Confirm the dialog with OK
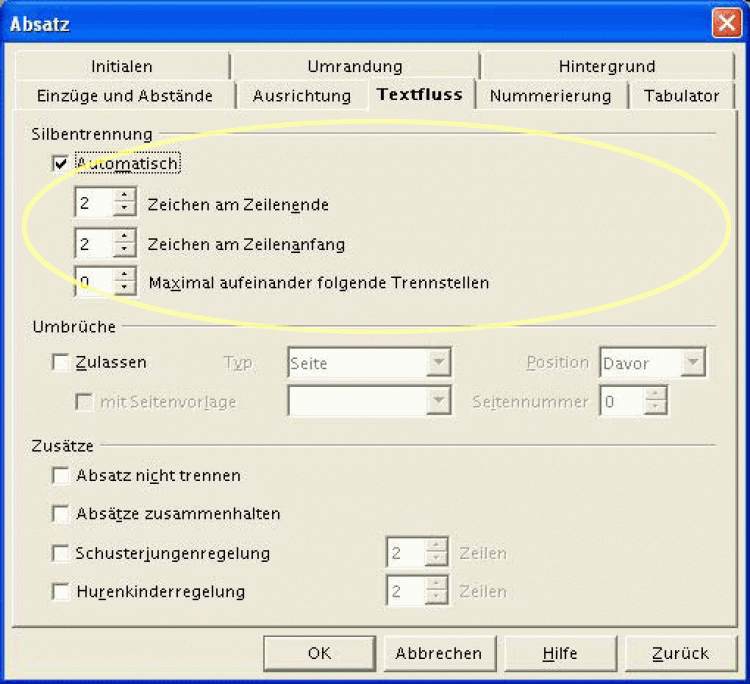 [x=319, y=653]
